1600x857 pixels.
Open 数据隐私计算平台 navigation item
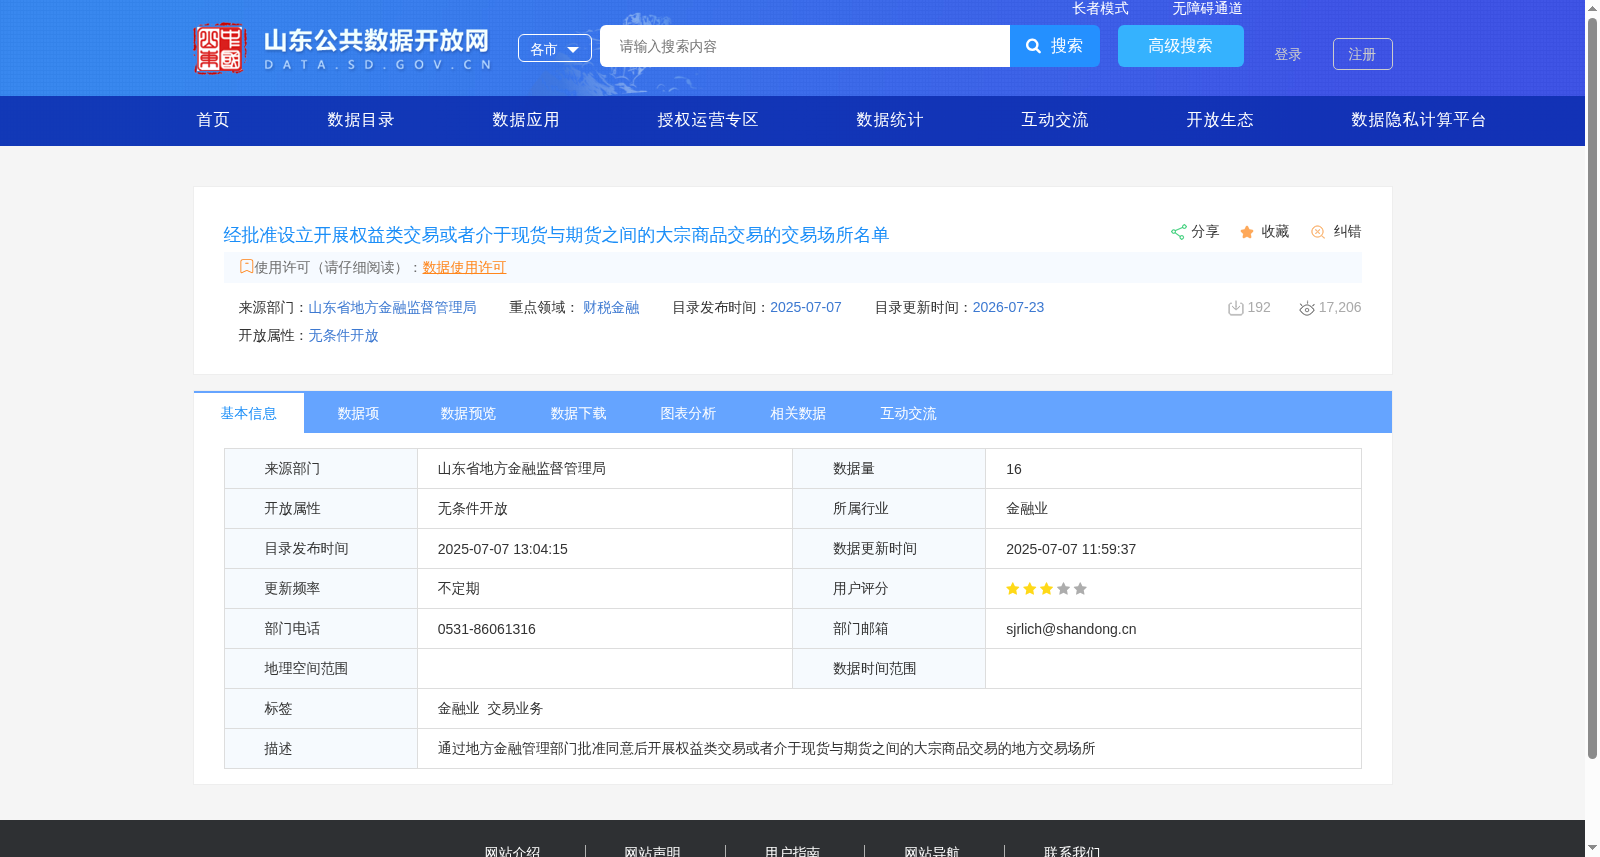pos(1419,120)
